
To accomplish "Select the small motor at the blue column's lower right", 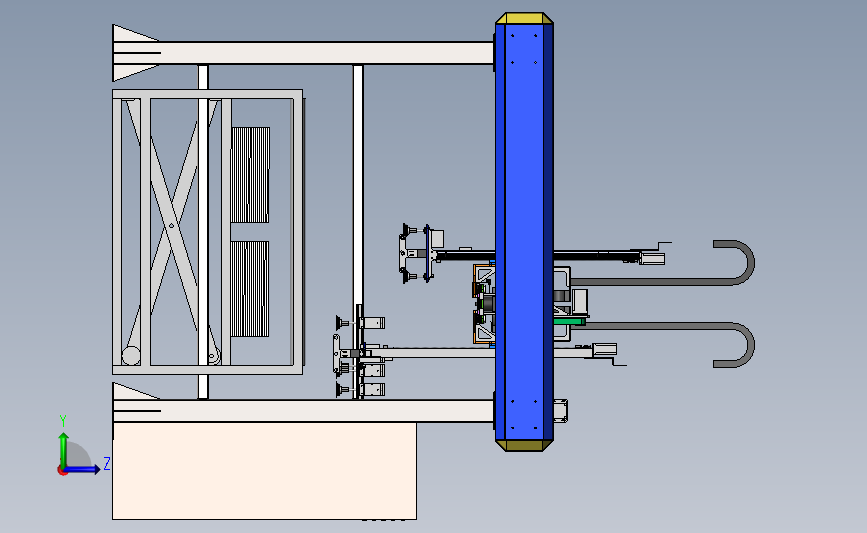I will (561, 411).
